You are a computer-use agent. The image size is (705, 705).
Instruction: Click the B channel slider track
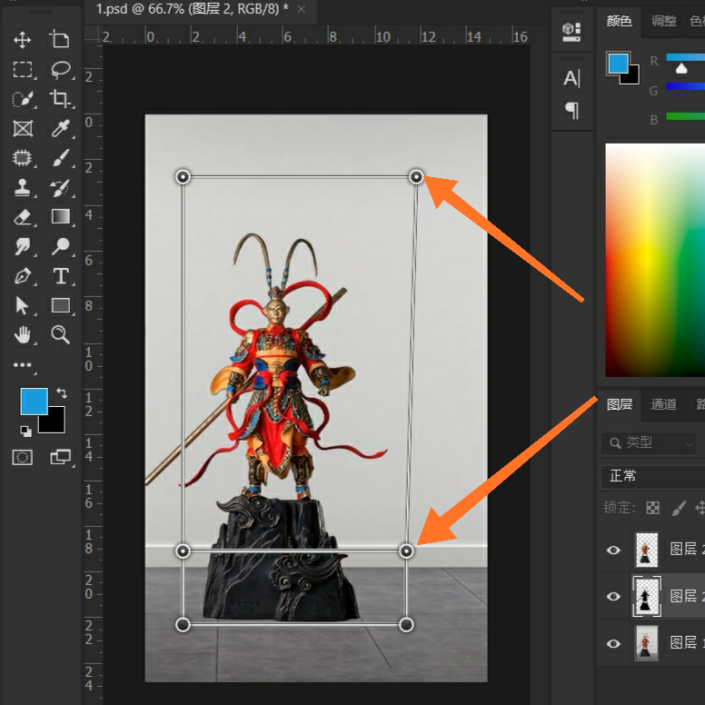685,116
